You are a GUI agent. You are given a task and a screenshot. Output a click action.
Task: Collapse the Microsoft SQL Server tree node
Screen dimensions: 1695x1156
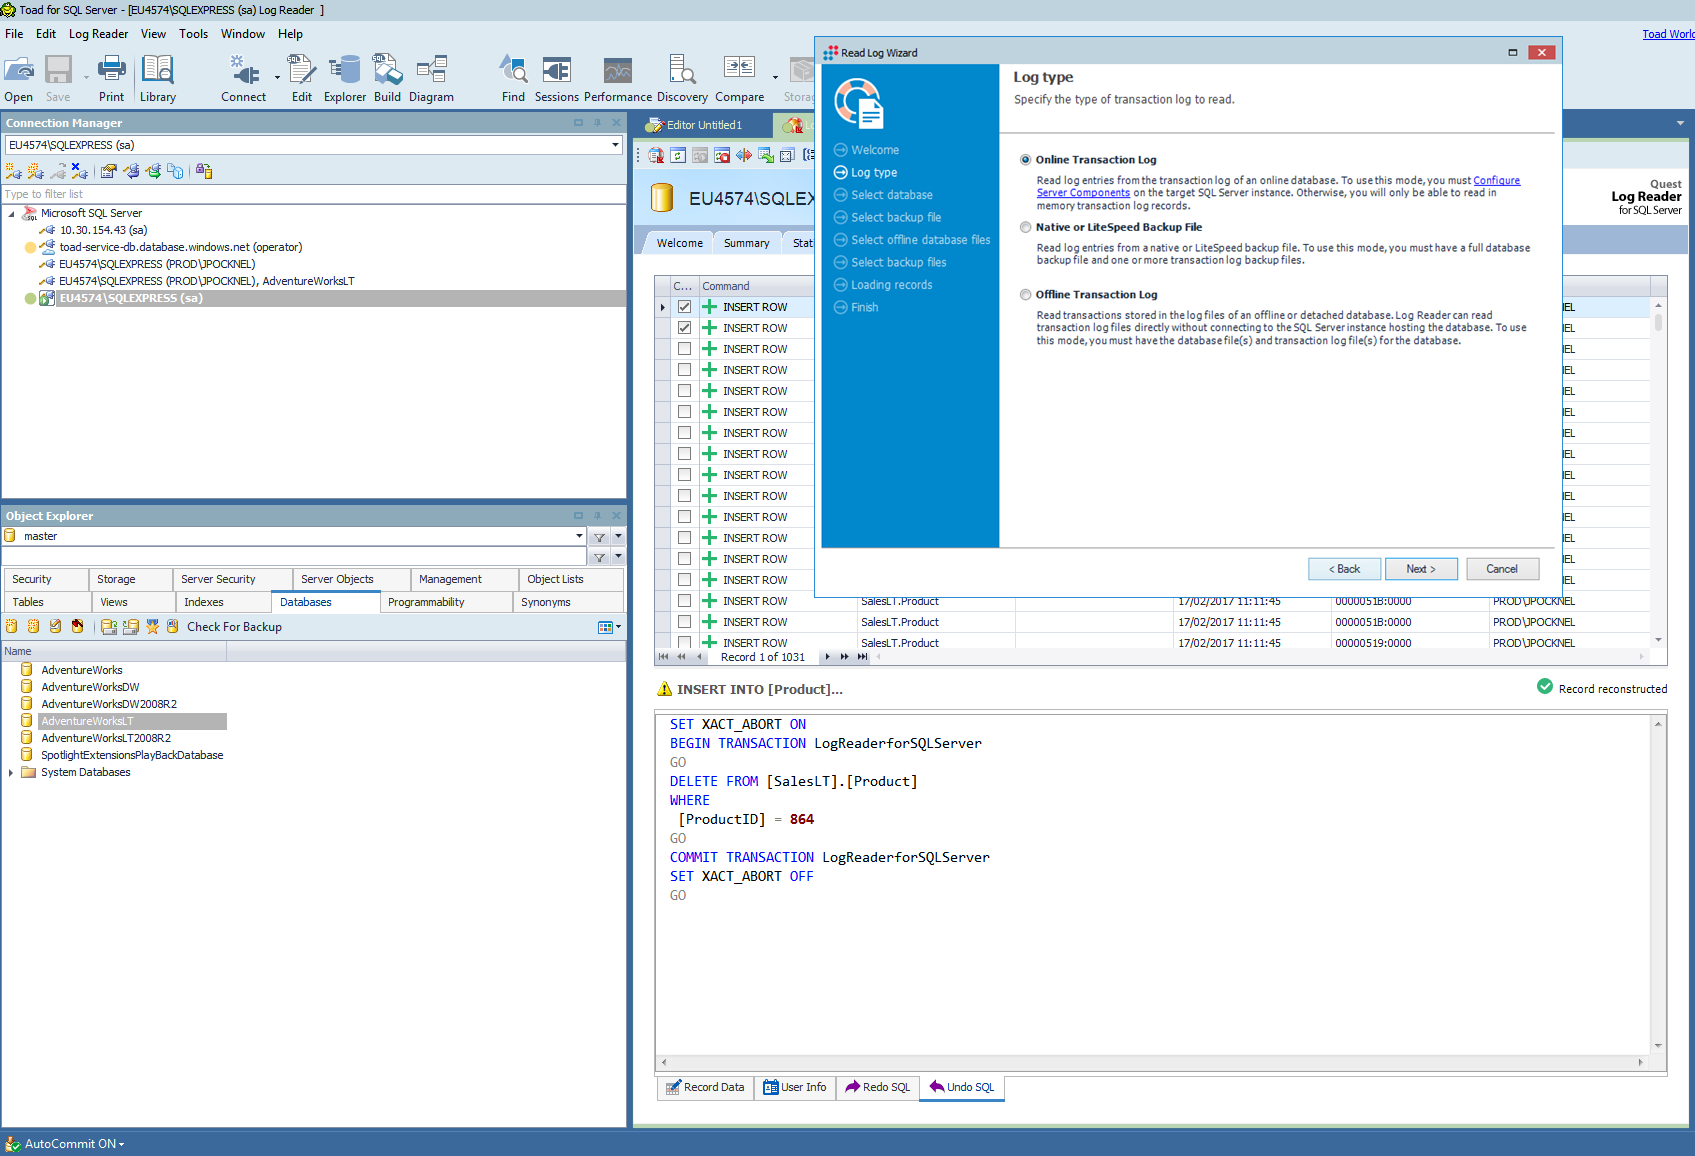(x=12, y=213)
